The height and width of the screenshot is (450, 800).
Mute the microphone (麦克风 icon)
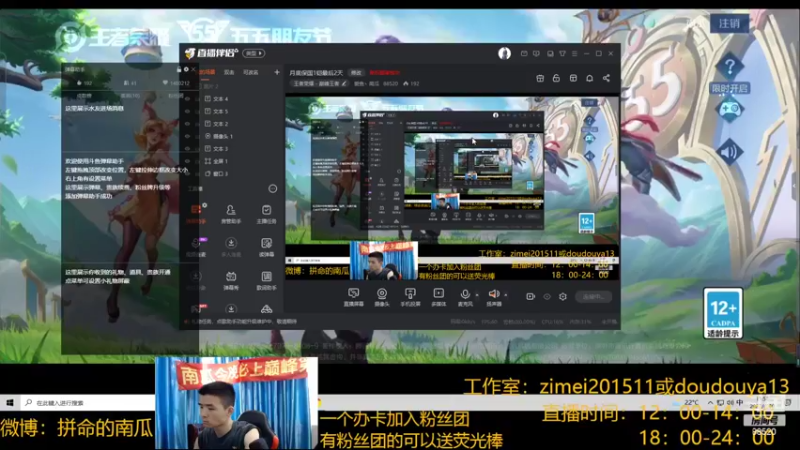(x=465, y=296)
